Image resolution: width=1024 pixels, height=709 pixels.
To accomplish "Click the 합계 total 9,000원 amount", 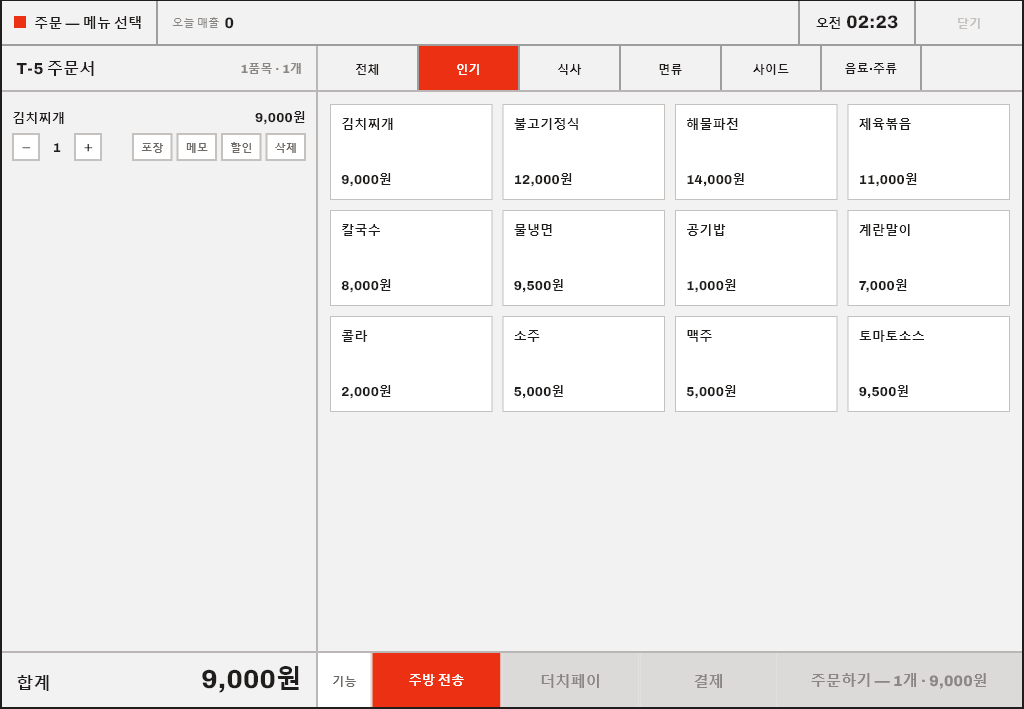I will pos(251,680).
